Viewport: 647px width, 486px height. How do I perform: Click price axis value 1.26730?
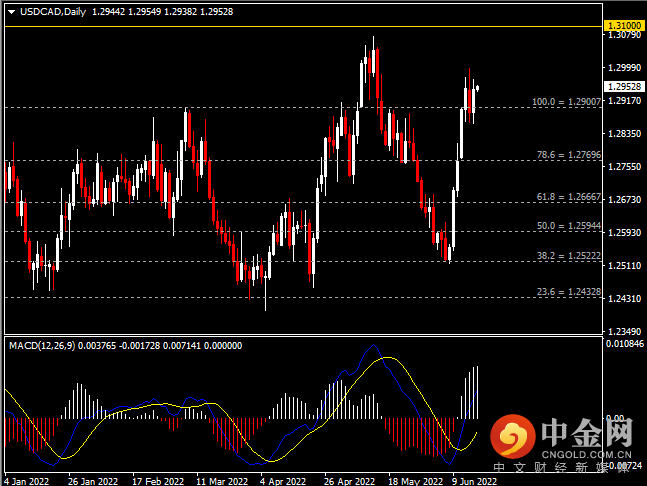tap(625, 199)
